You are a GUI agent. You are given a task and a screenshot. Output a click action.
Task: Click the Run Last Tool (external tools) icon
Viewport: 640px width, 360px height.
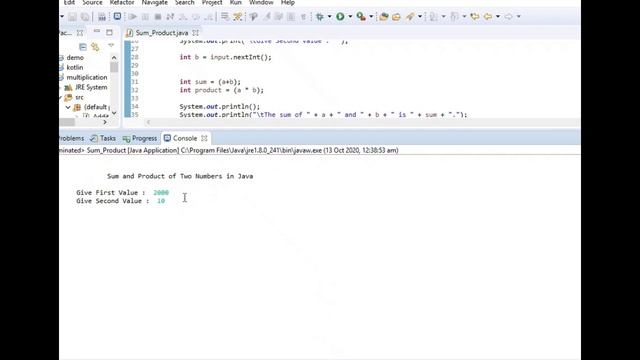pos(360,16)
